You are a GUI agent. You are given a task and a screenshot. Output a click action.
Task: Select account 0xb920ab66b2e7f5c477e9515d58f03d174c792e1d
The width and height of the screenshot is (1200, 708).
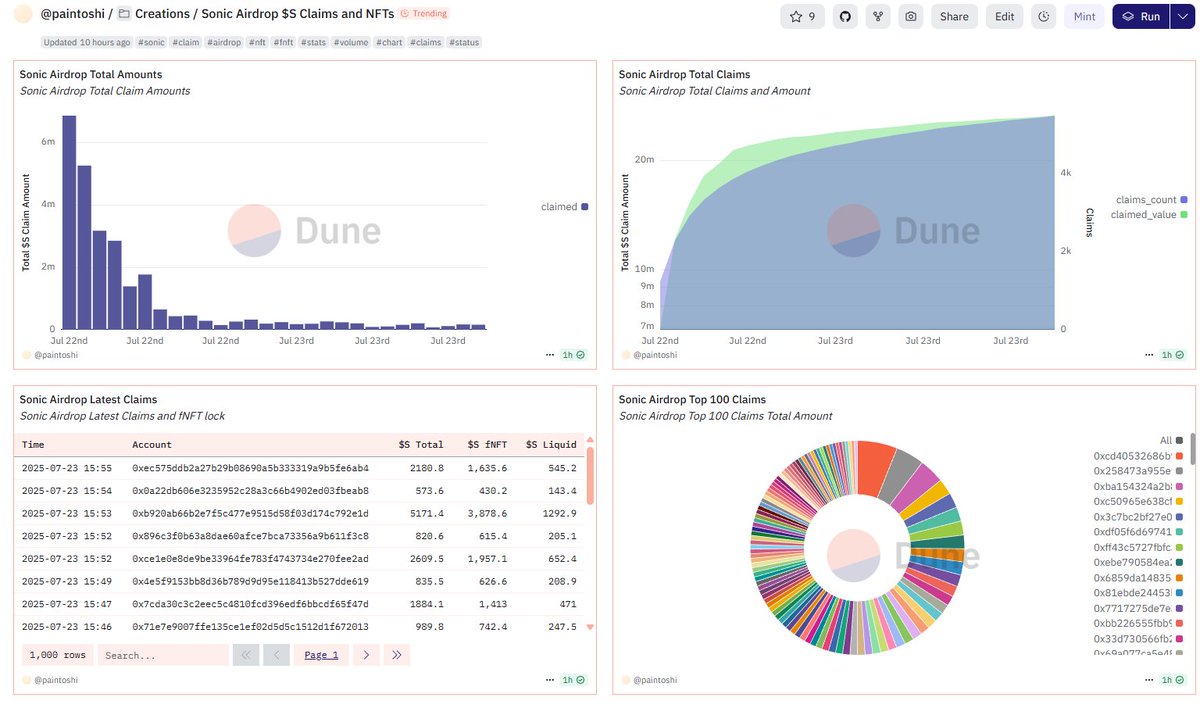pos(250,513)
